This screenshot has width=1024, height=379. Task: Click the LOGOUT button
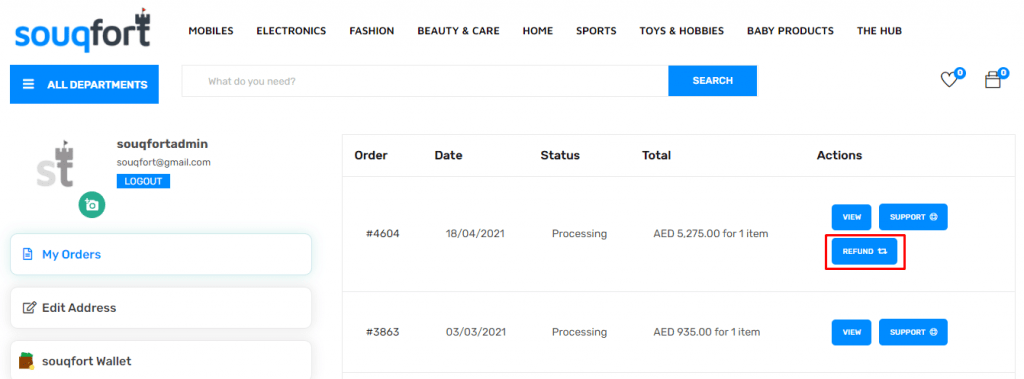tap(143, 182)
